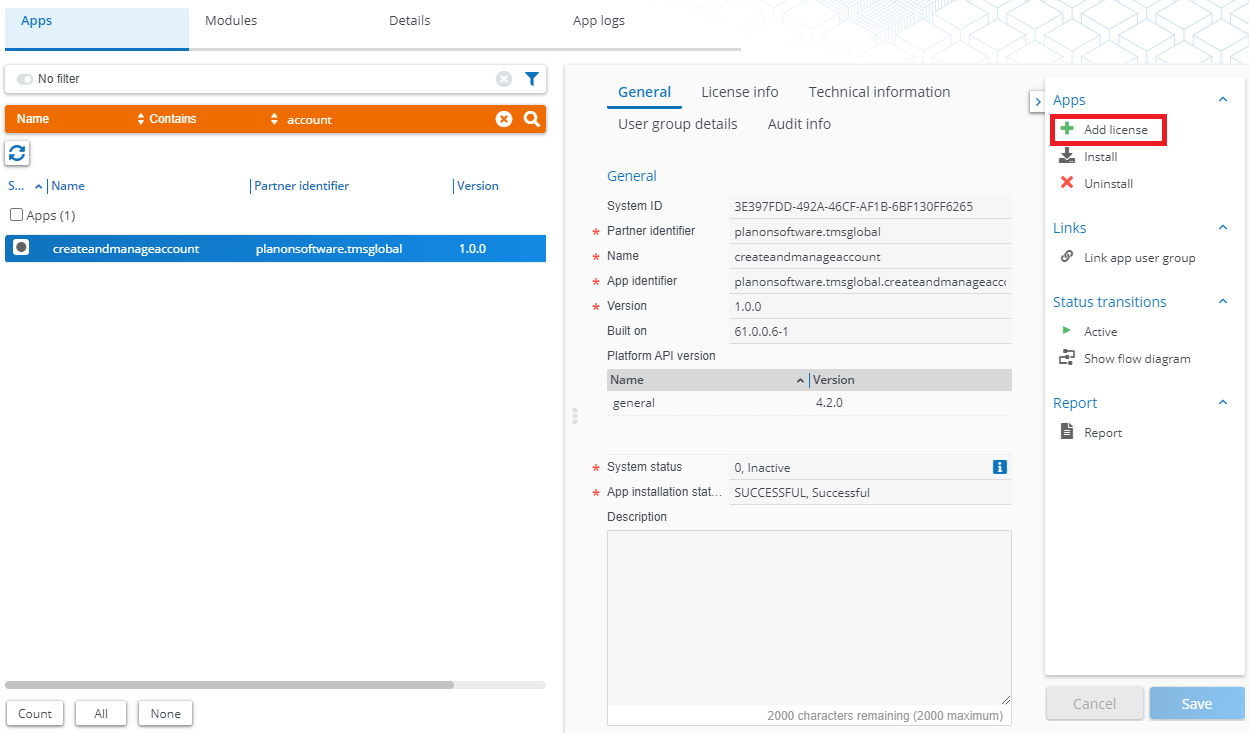This screenshot has width=1249, height=733.
Task: Collapse the Report section chevron
Action: 1222,403
